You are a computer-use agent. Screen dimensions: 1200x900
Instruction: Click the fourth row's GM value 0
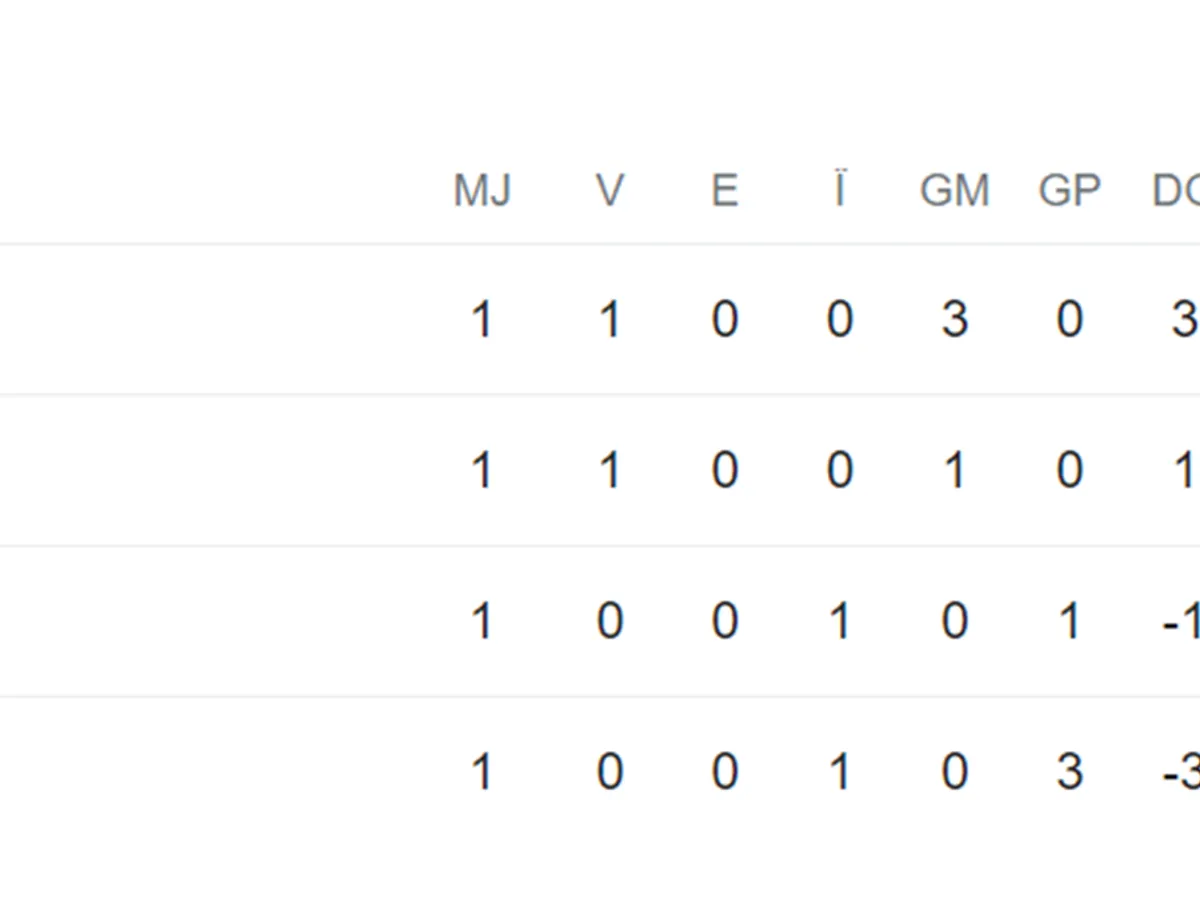point(954,772)
